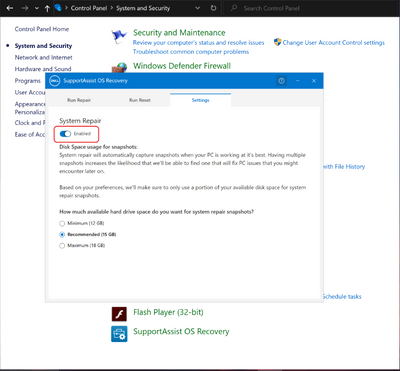400x371 pixels.
Task: Click the Dell logo in SupportAssist title bar
Action: pos(54,81)
